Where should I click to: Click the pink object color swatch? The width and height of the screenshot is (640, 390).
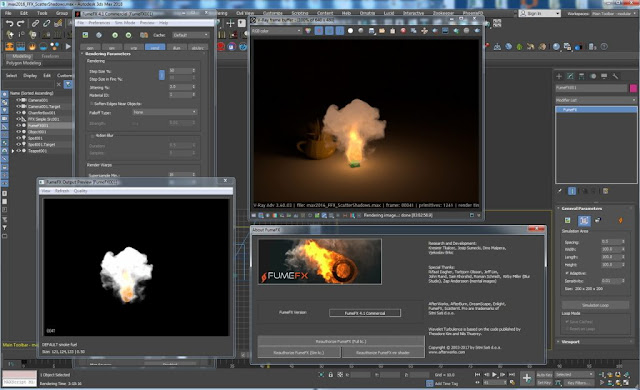click(x=633, y=88)
